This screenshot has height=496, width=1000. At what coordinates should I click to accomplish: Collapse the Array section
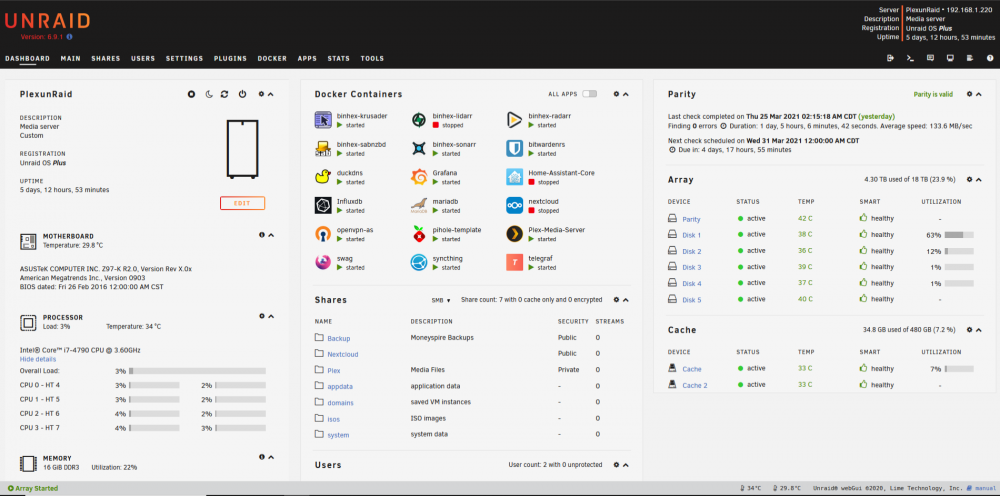pyautogui.click(x=979, y=180)
